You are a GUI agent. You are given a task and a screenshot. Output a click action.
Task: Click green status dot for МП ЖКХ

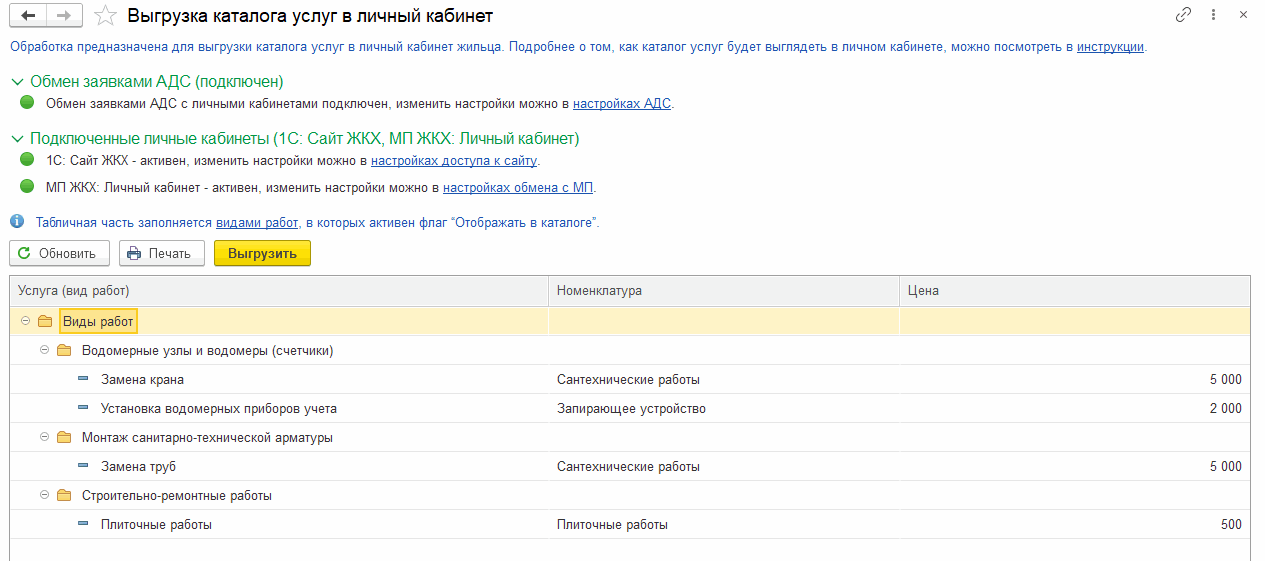pos(27,186)
